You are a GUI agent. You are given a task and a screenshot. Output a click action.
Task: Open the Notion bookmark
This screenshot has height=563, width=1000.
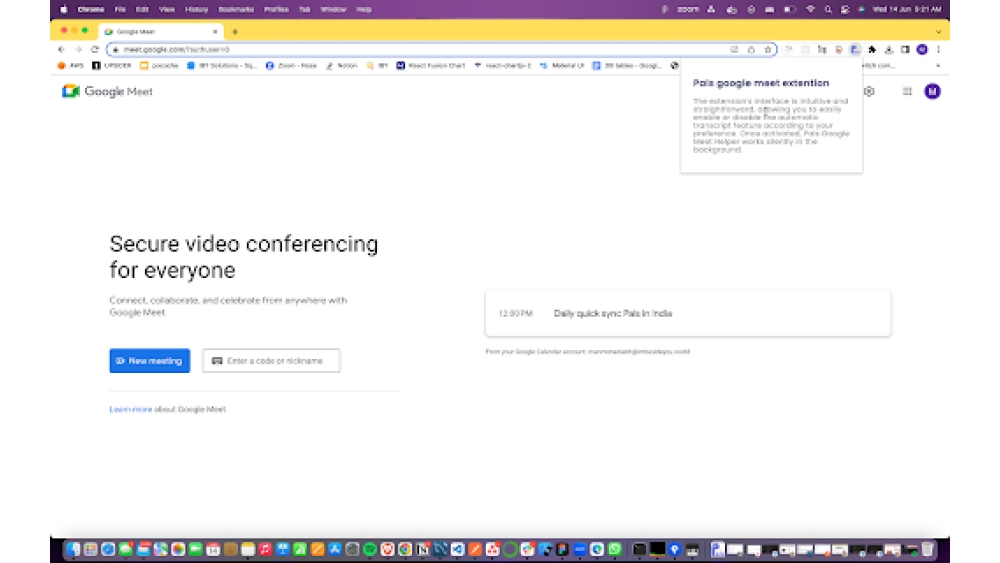[341, 65]
